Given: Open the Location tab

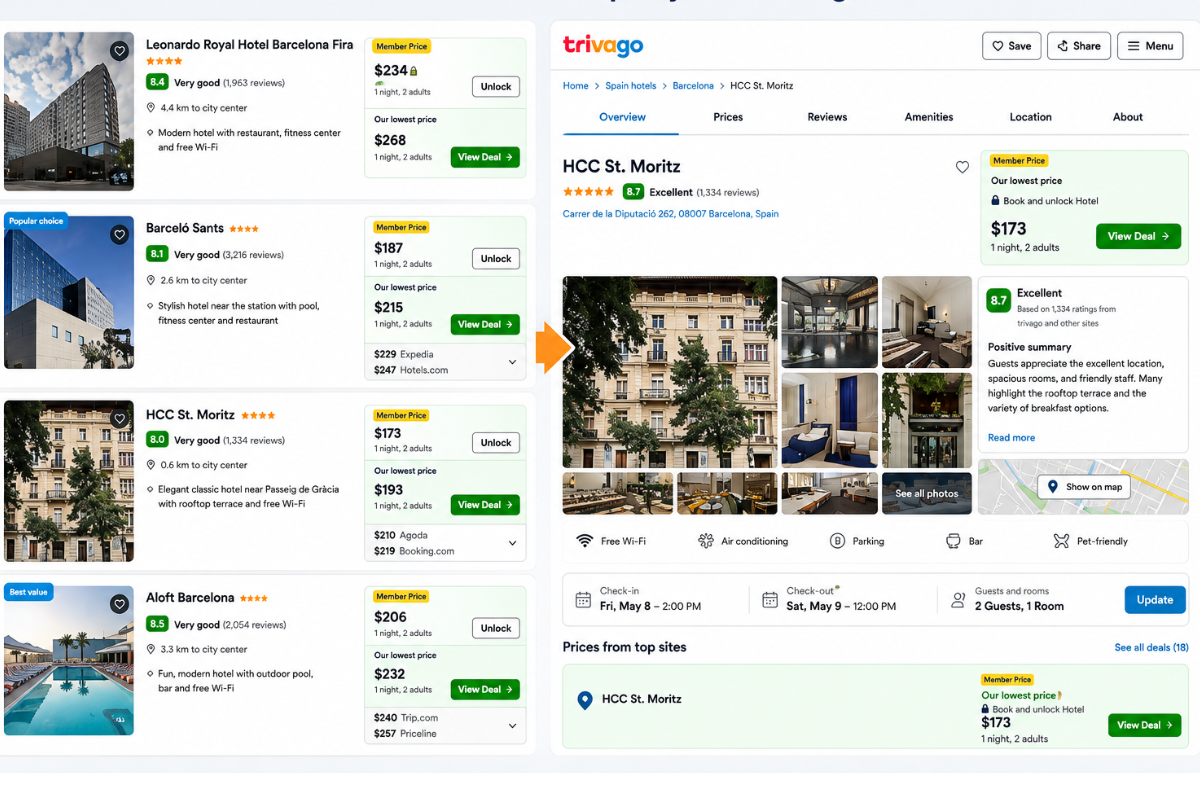Looking at the screenshot, I should [x=1030, y=117].
